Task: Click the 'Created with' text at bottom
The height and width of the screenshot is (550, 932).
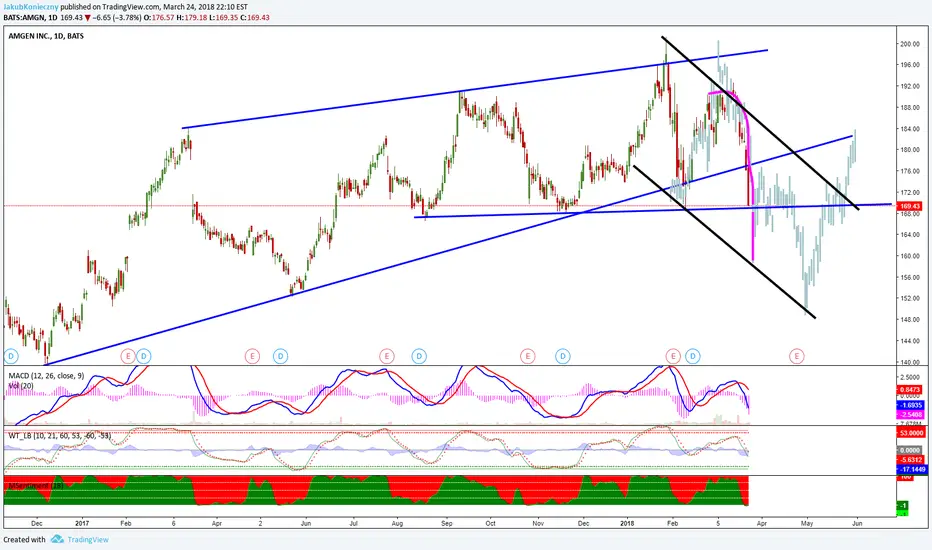Action: tap(24, 540)
